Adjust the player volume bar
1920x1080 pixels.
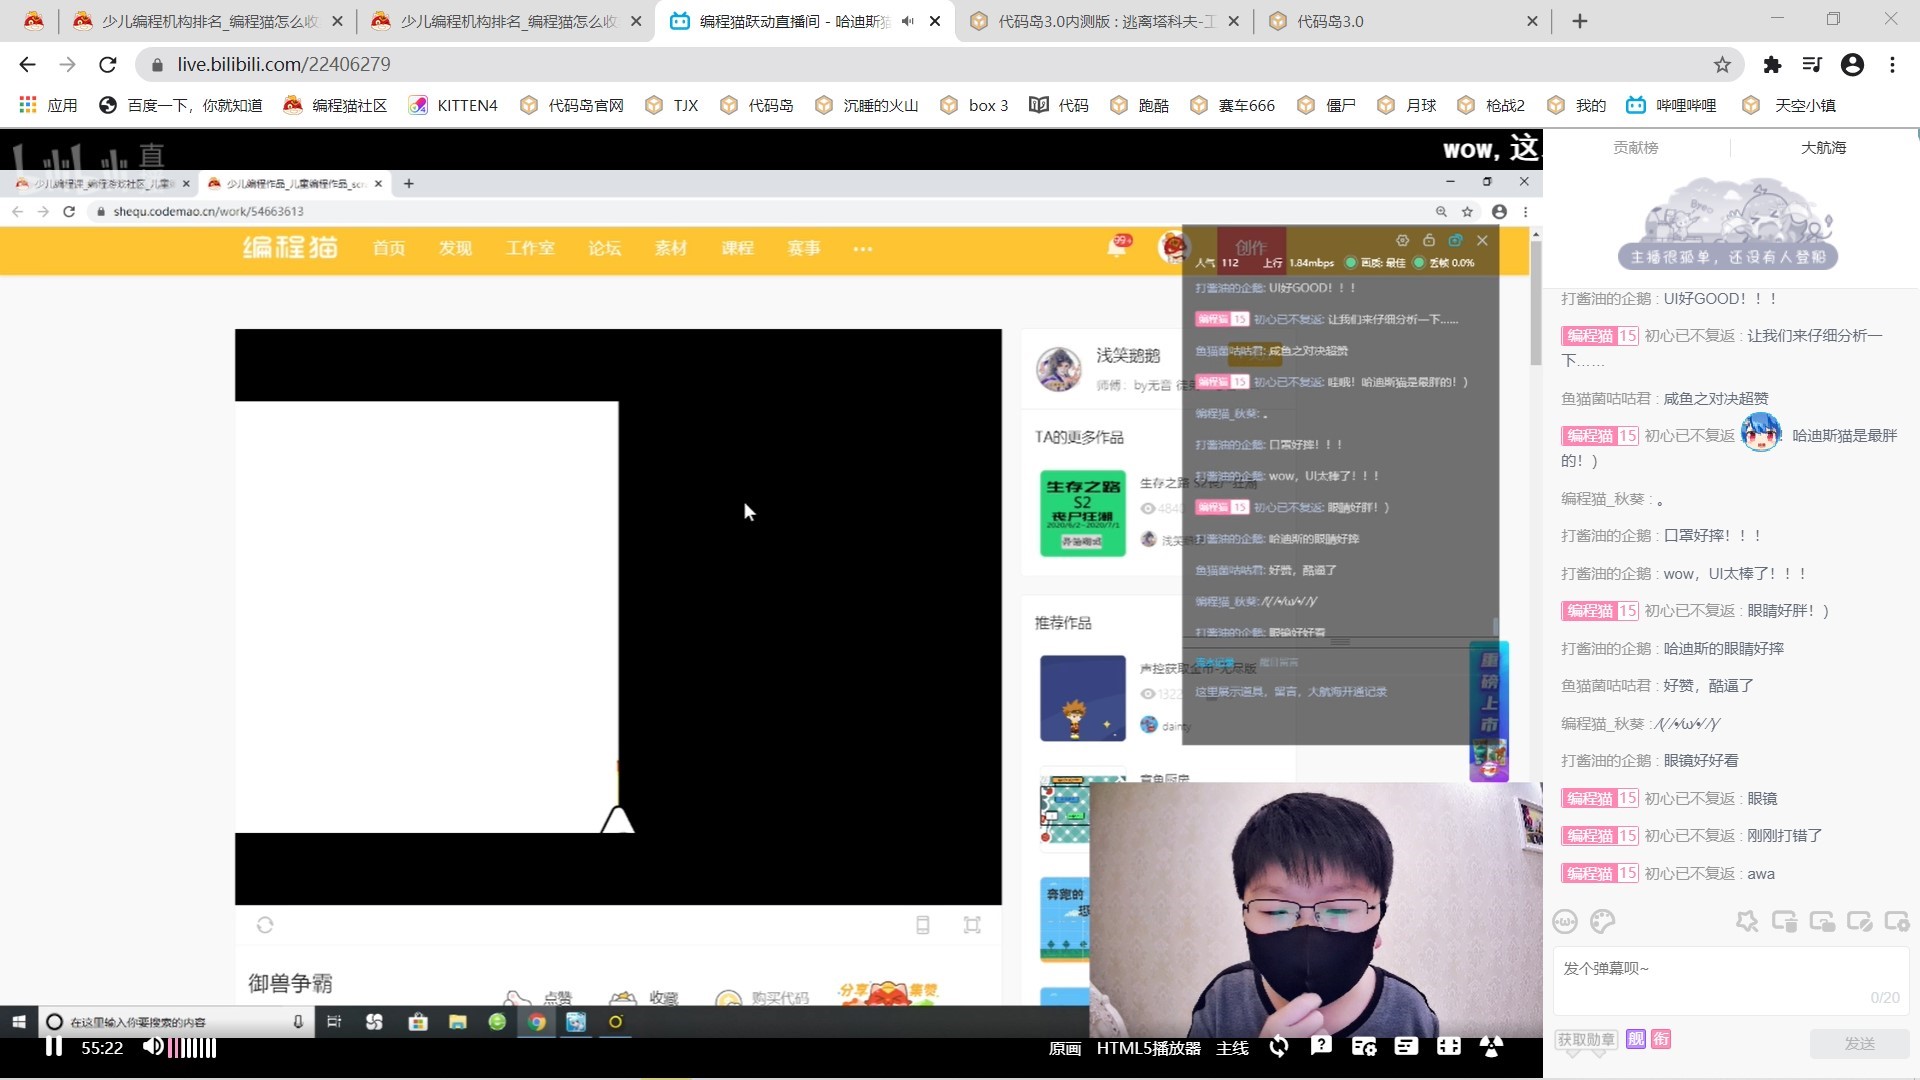click(x=192, y=1047)
